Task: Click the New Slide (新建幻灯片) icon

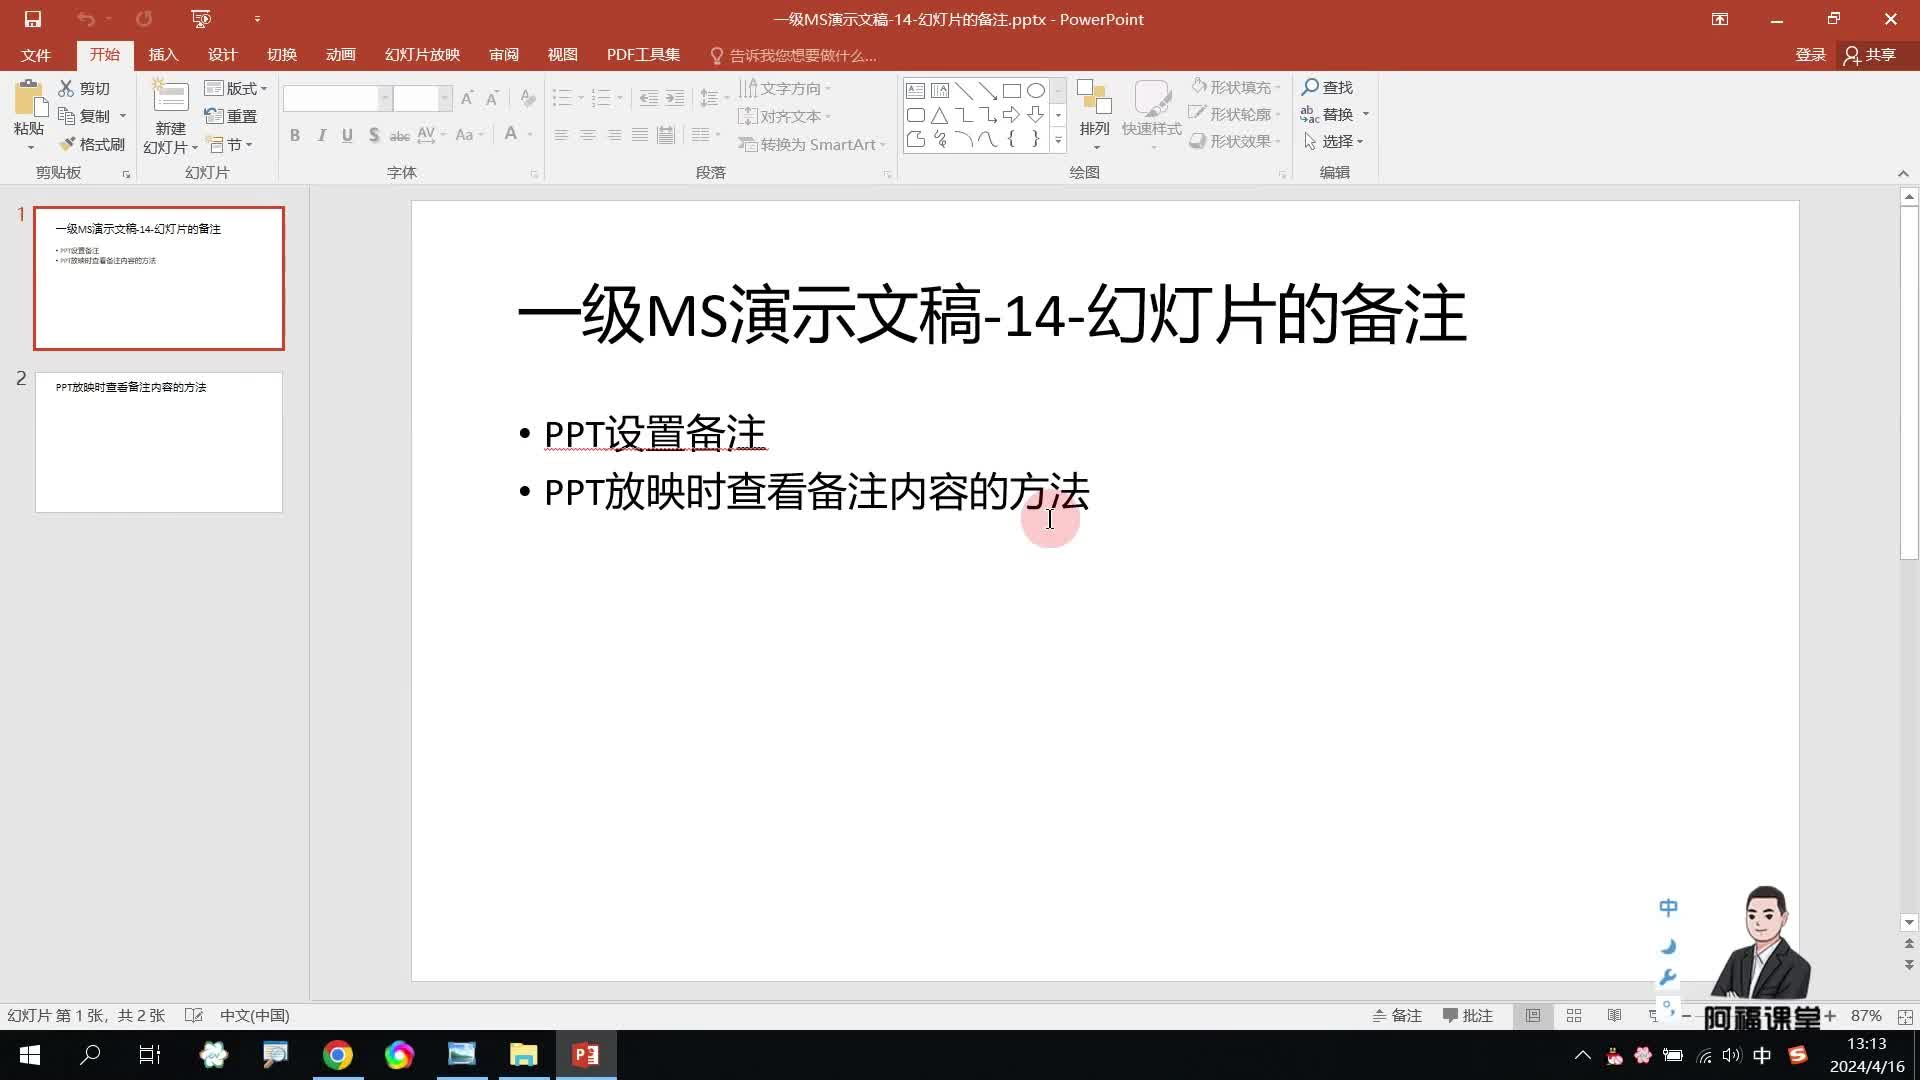Action: [x=170, y=98]
